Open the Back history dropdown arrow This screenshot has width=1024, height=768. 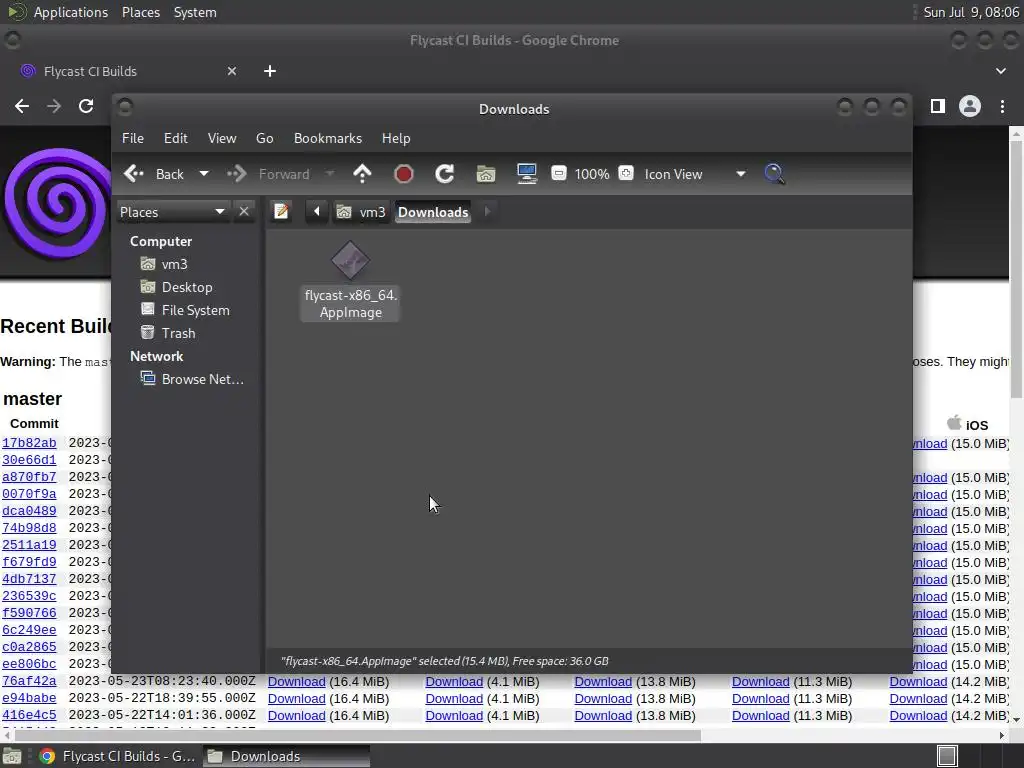coord(204,174)
